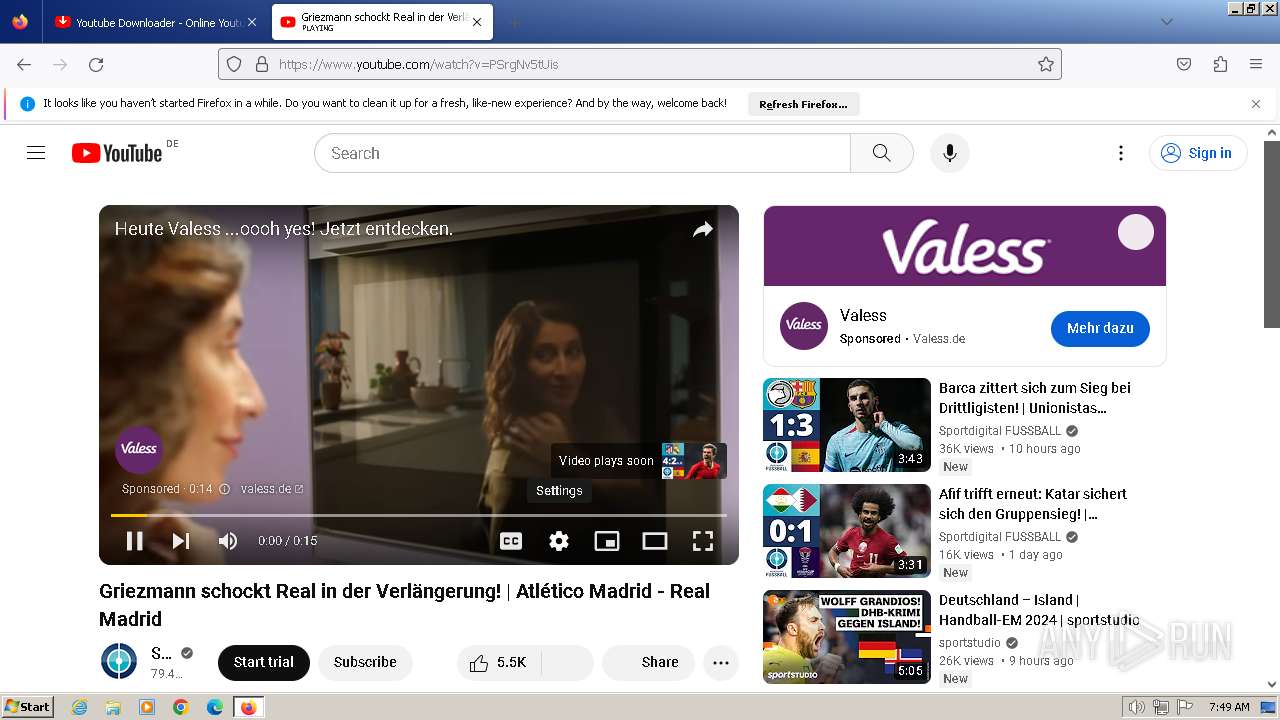1280x720 pixels.
Task: View site information via padlock icon
Action: (262, 64)
